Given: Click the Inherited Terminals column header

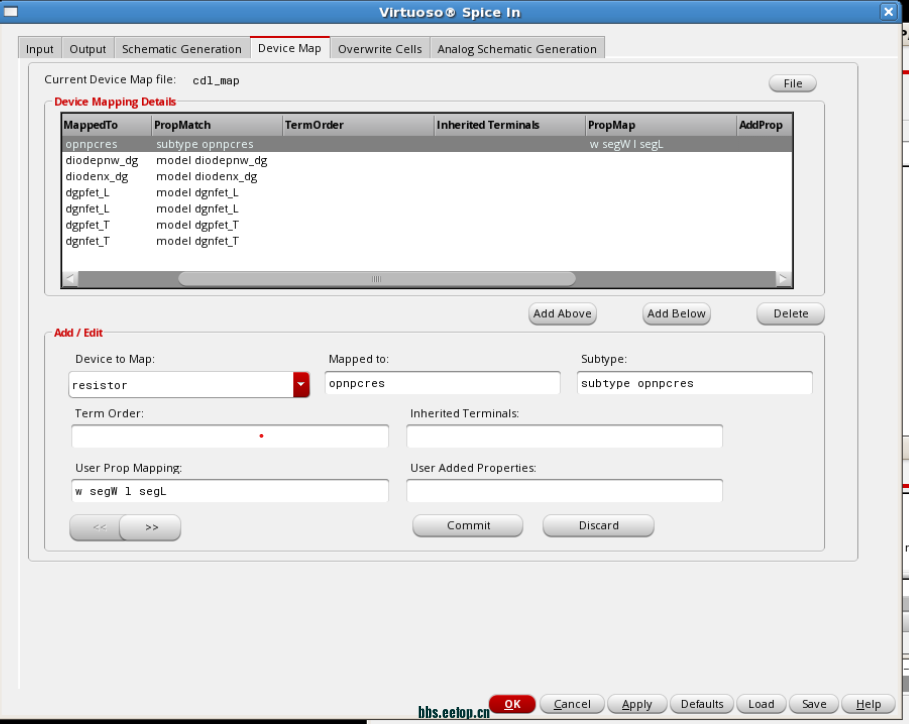Looking at the screenshot, I should [510, 125].
